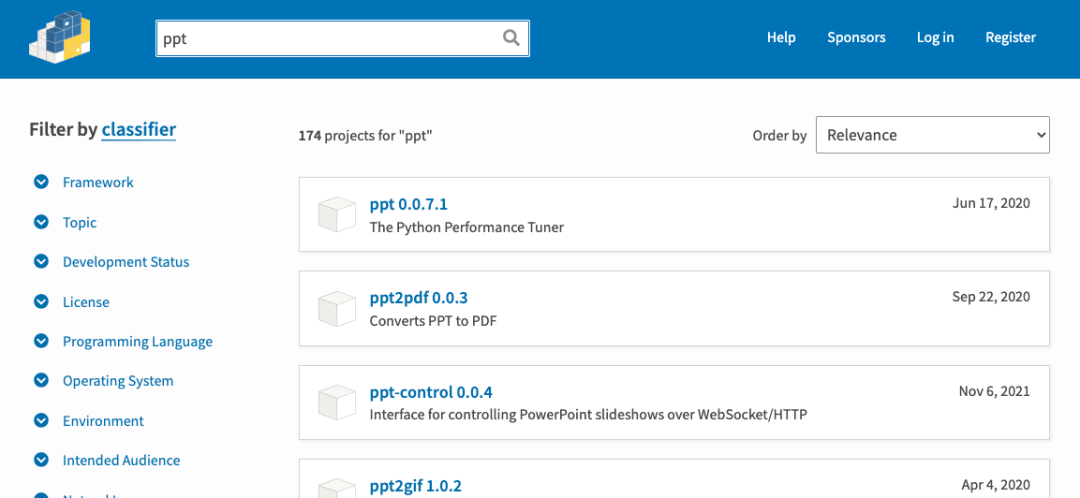Click the cube icon beside ppt2pdf
This screenshot has width=1080, height=498.
pyautogui.click(x=337, y=309)
